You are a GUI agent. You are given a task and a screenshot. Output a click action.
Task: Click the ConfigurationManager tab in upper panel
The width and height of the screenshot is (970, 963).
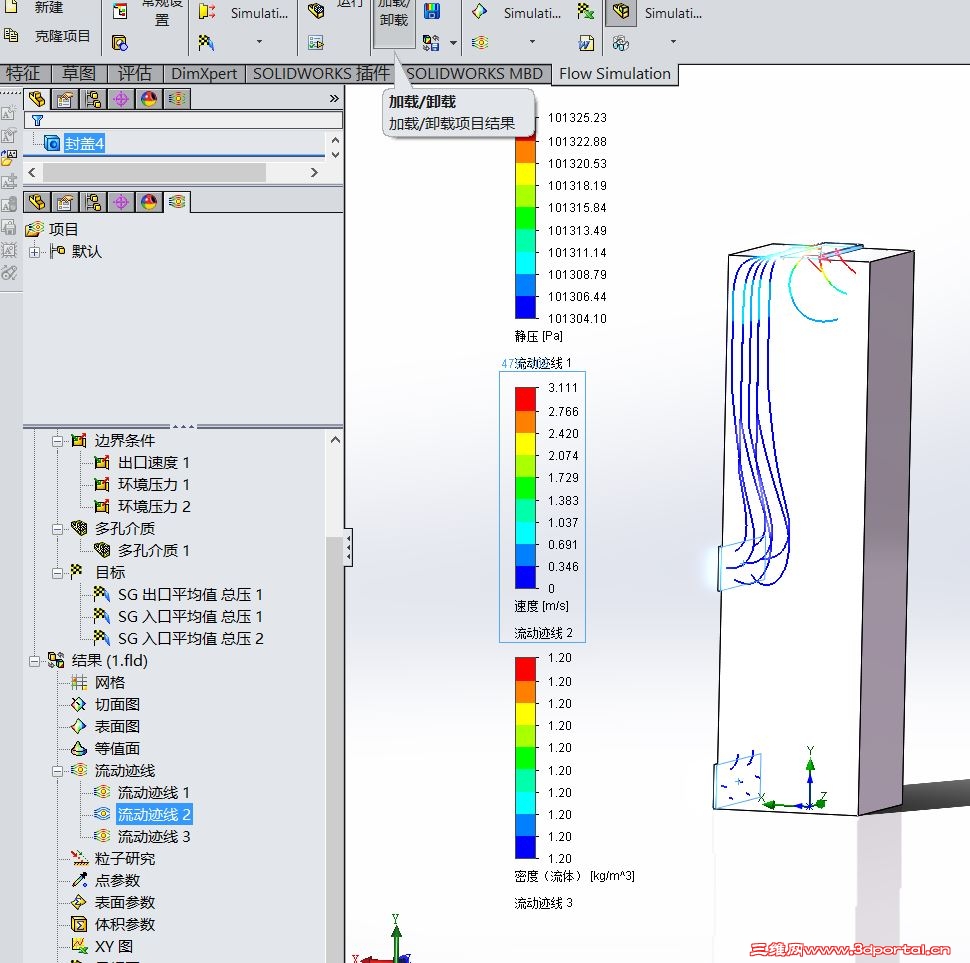click(93, 99)
